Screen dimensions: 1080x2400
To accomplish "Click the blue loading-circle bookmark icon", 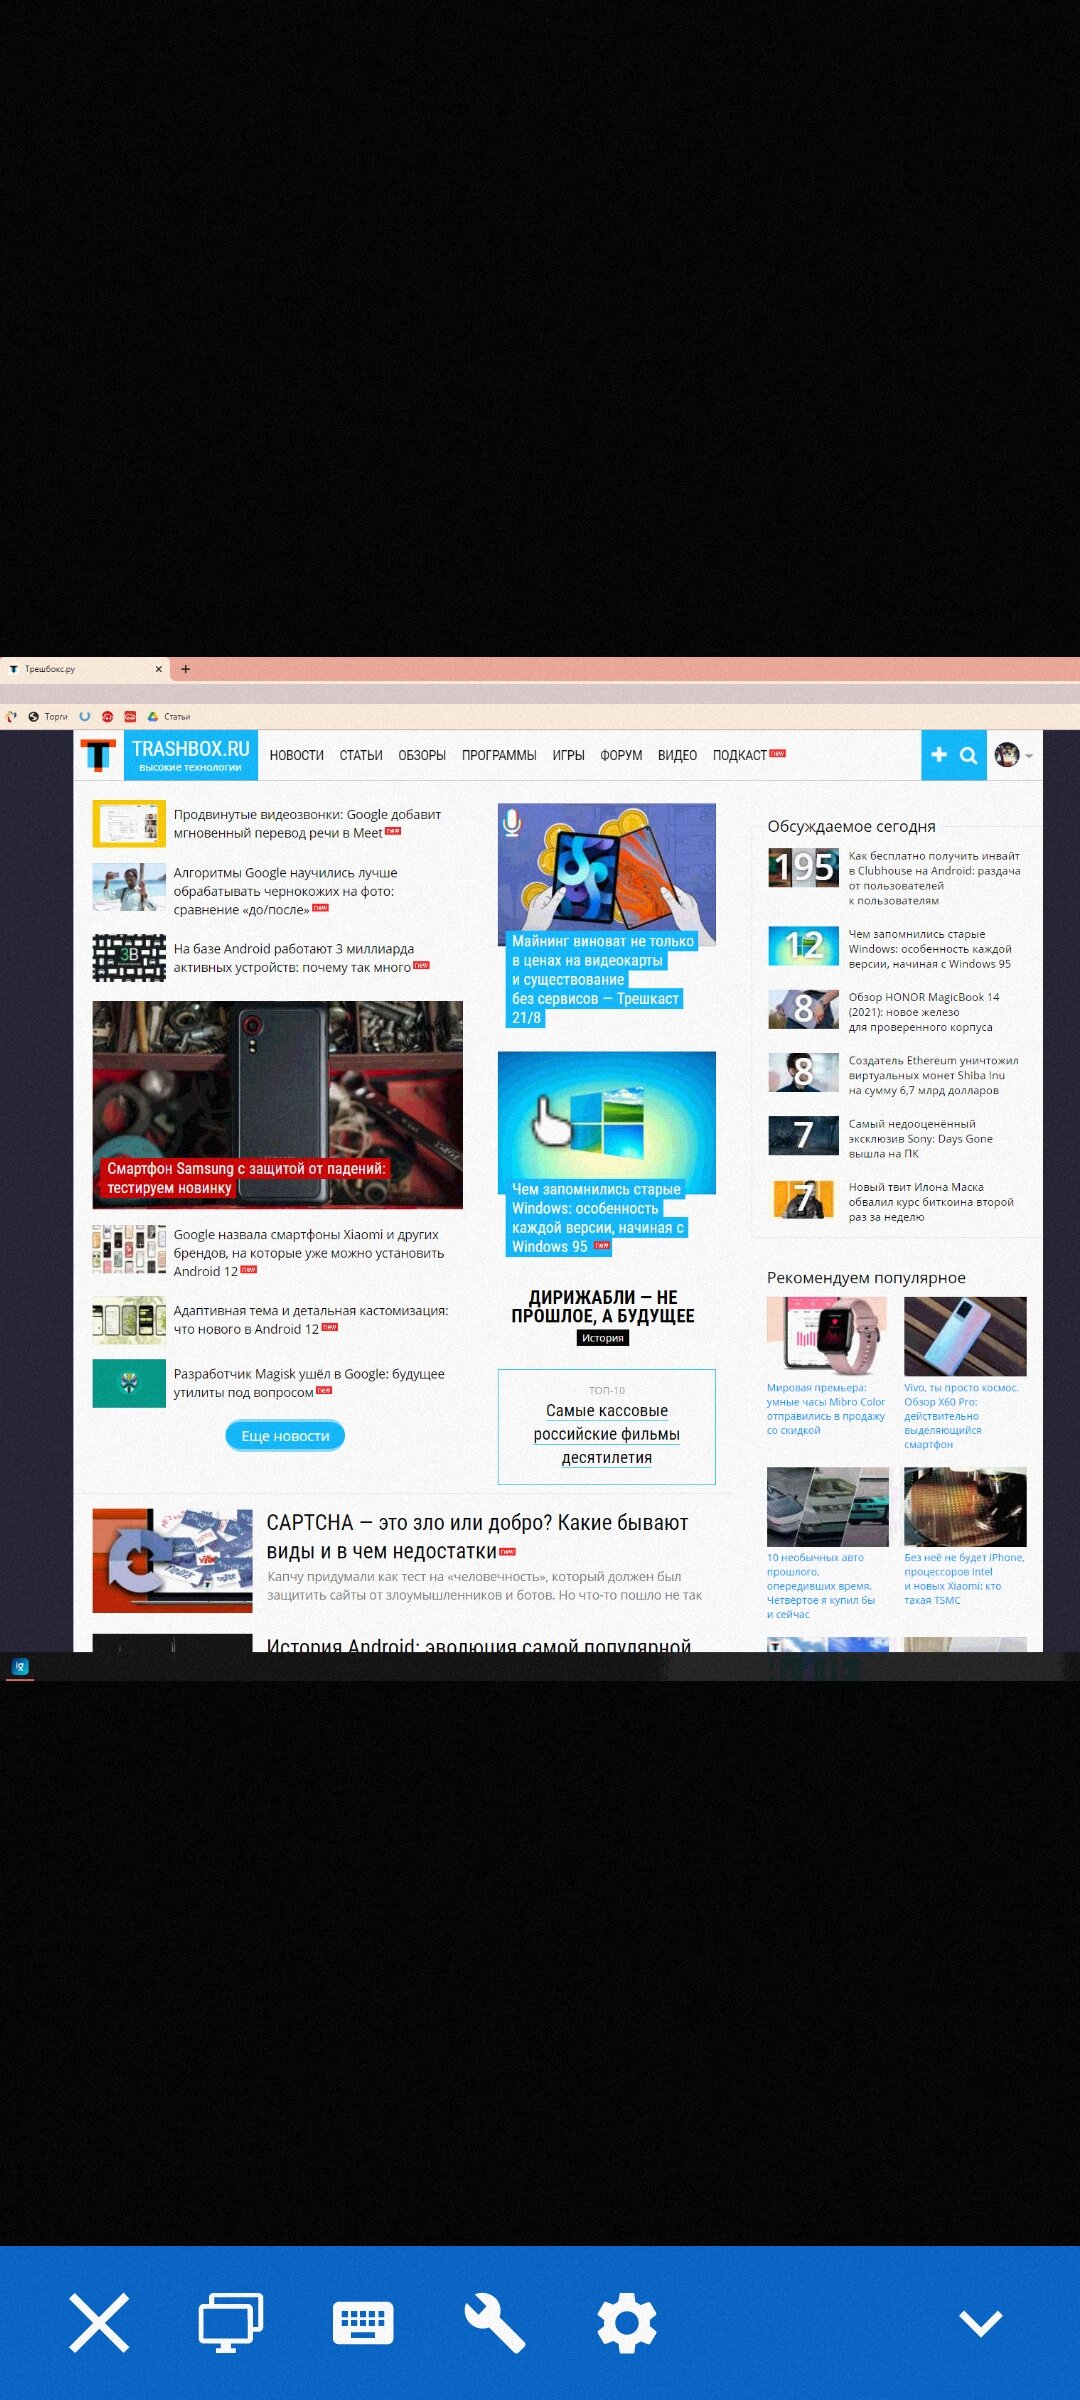I will coord(85,716).
